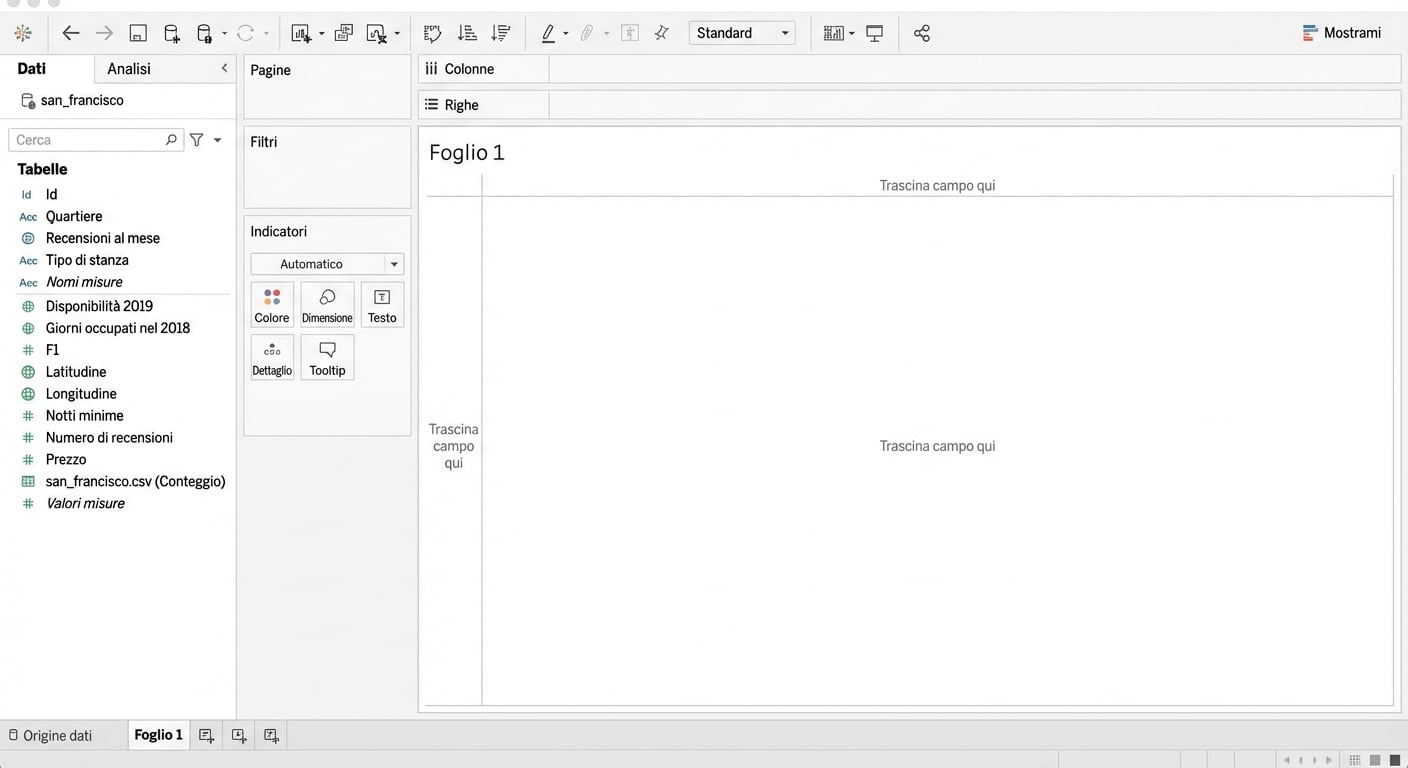Open the Standard fit dropdown

click(x=742, y=33)
